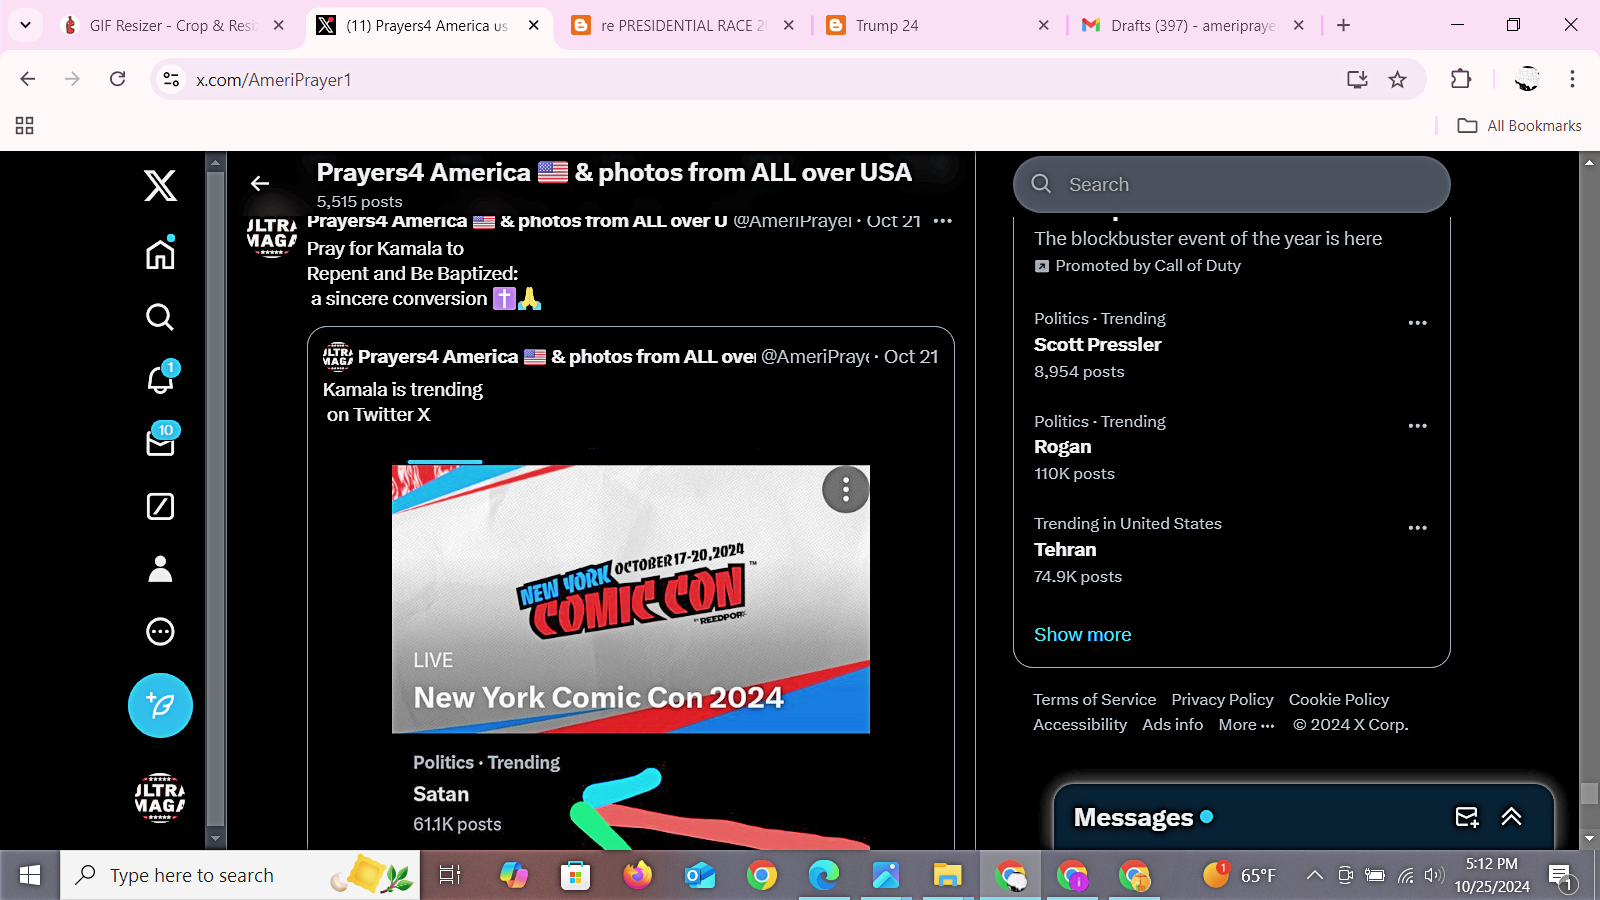Open Comic Con video options menu

tap(846, 490)
